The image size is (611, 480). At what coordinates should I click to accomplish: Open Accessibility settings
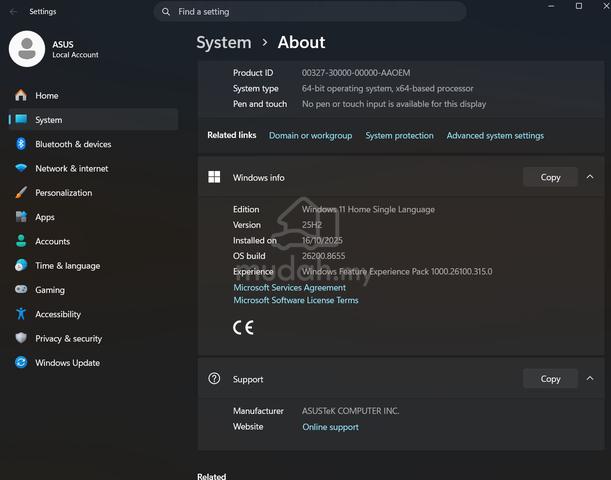coord(94,314)
